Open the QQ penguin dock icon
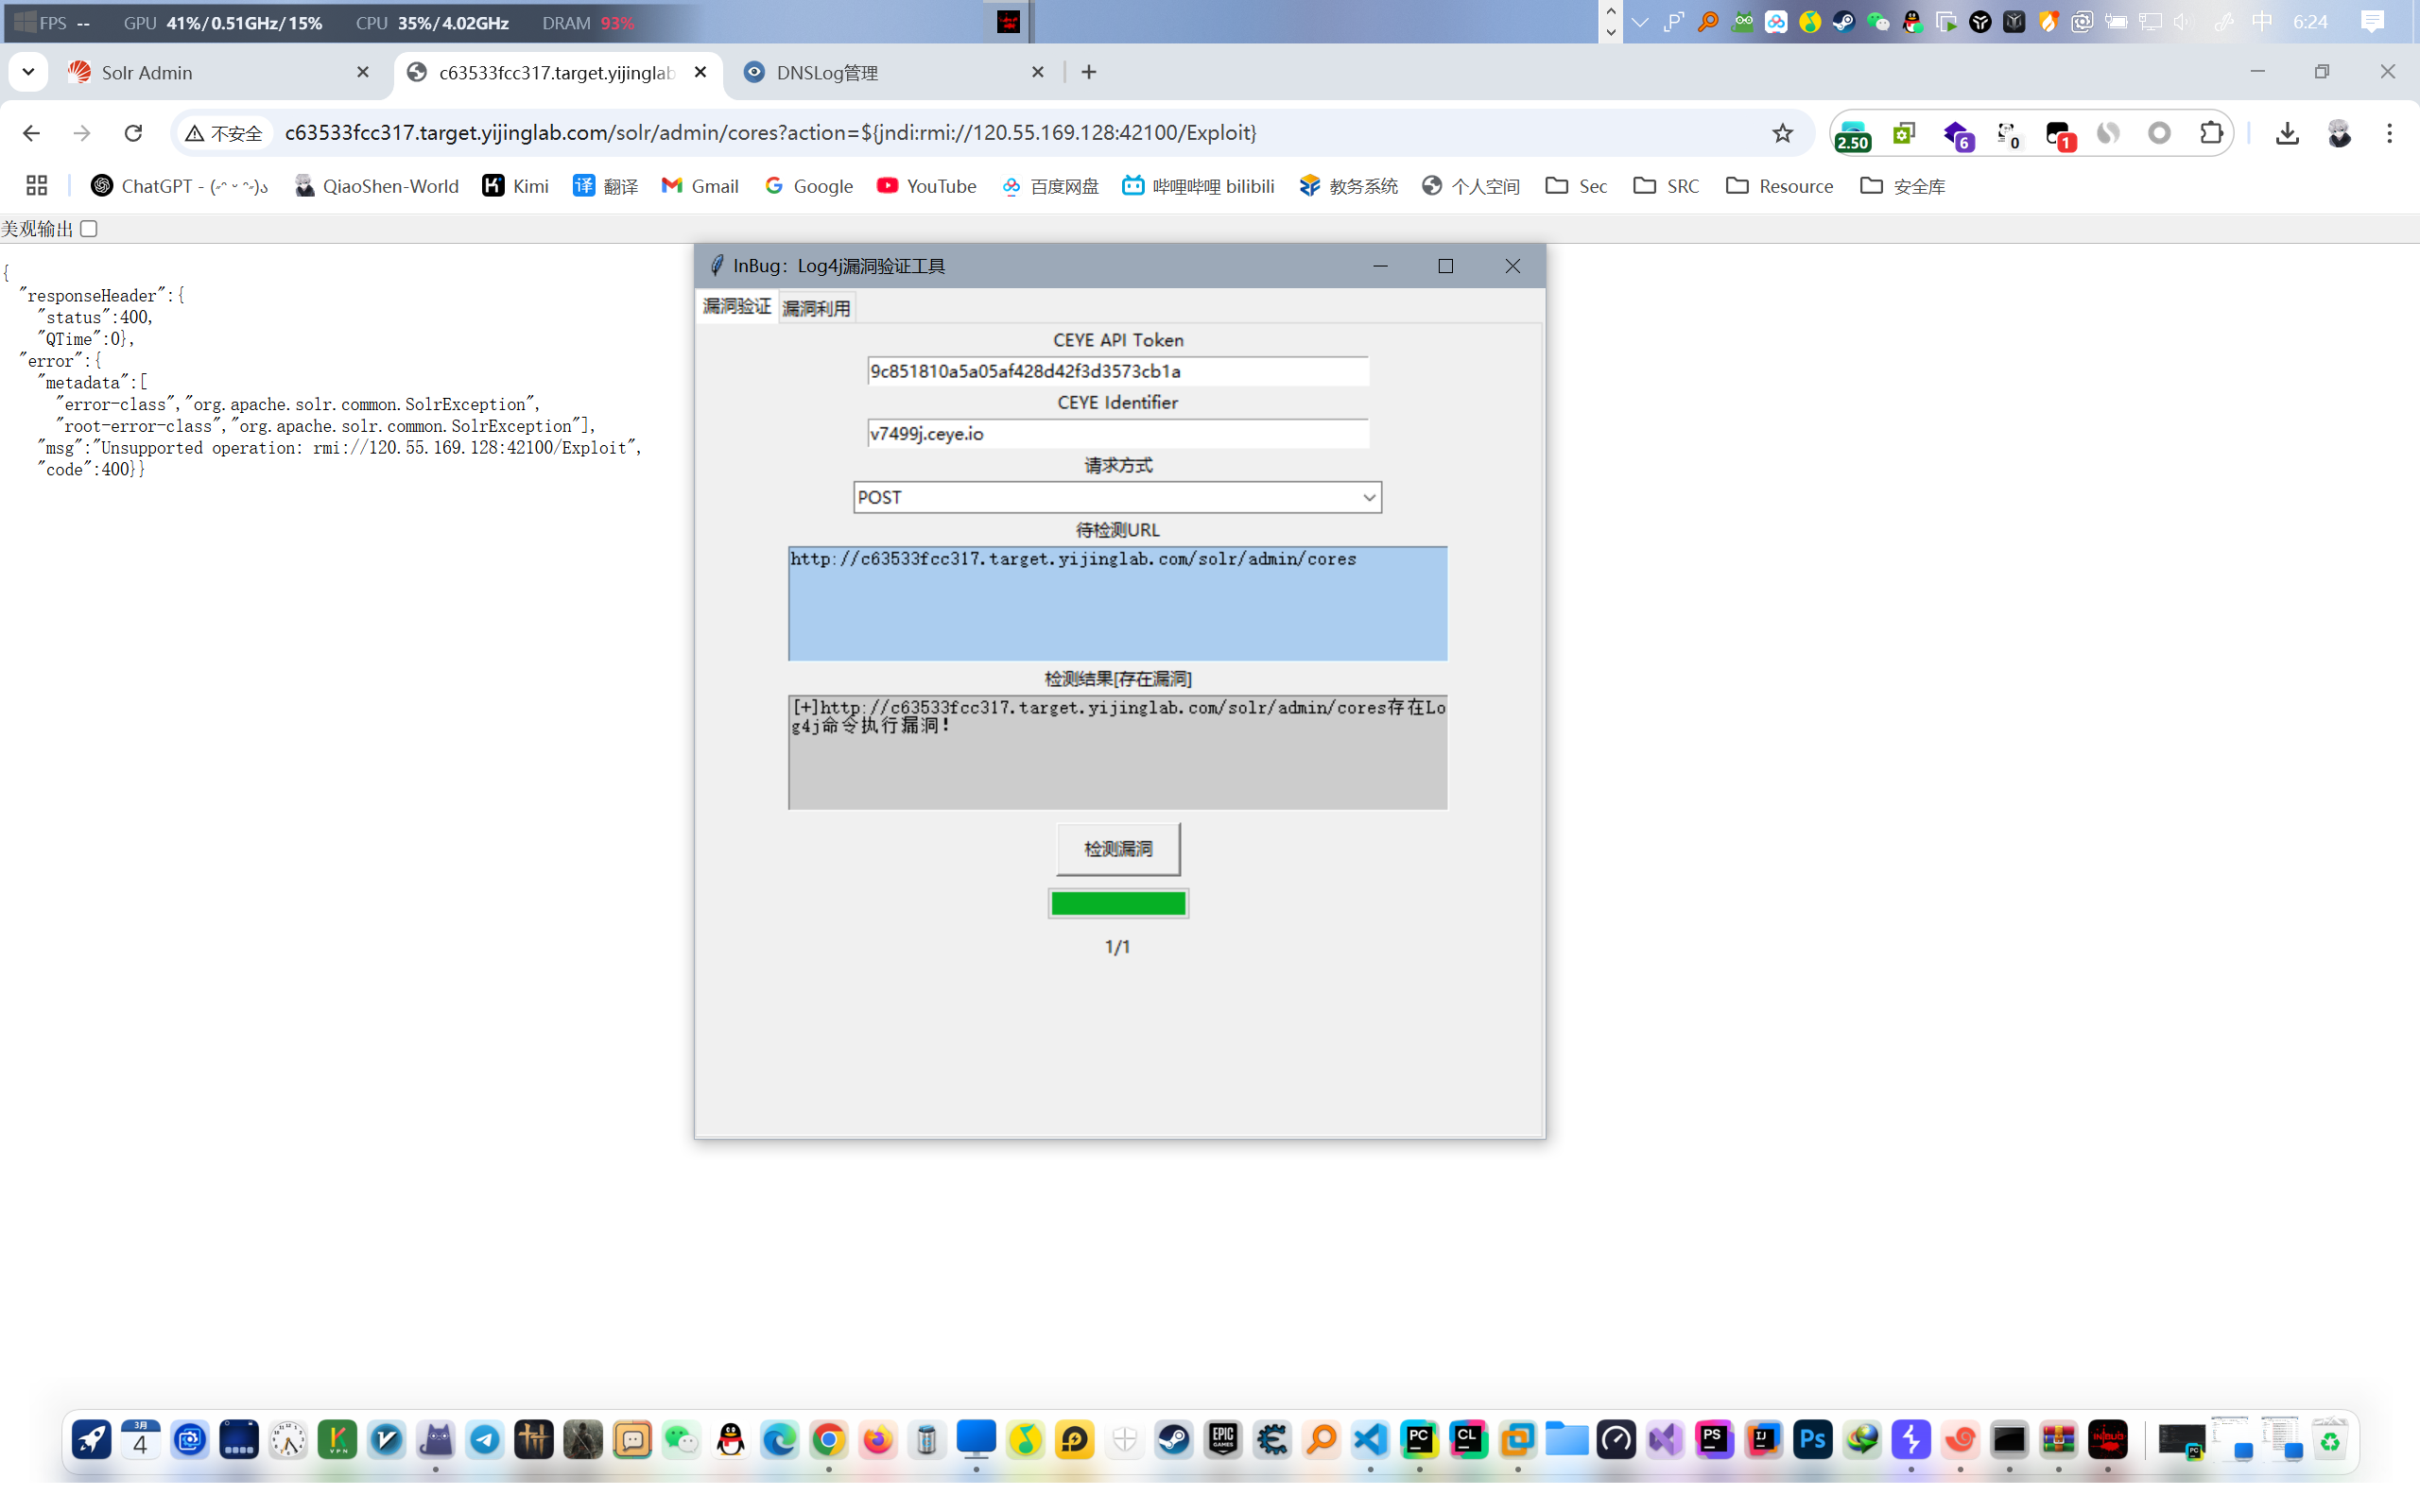Screen dimensions: 2420x1512 click(731, 1440)
